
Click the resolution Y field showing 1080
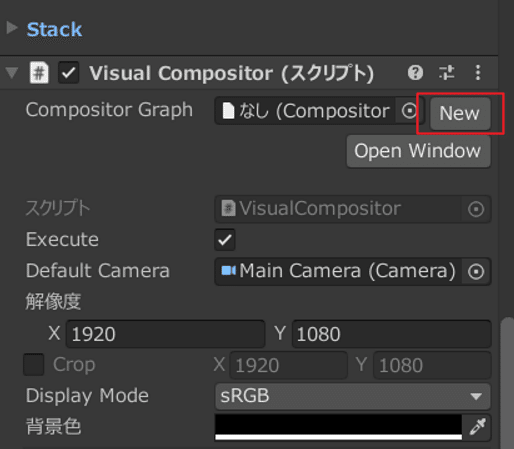click(x=392, y=334)
